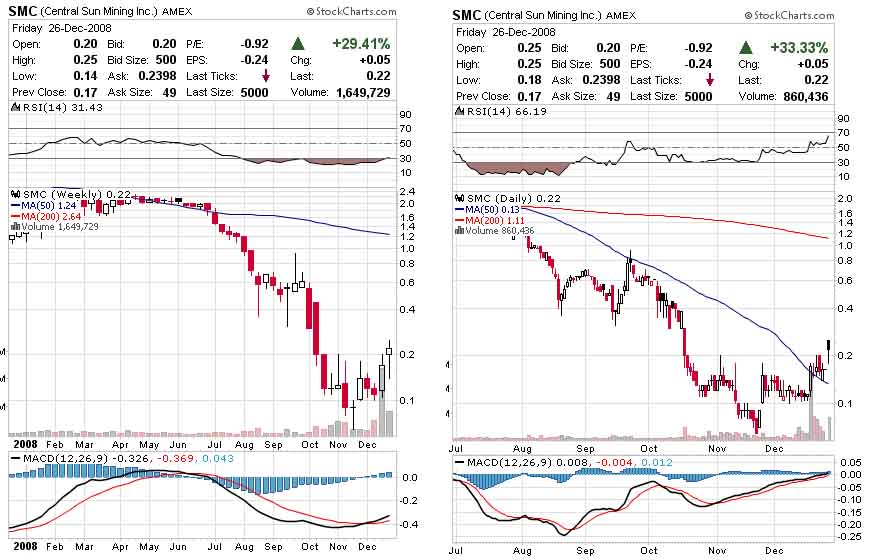The width and height of the screenshot is (869, 560).
Task: Click the bar icon beside Volume 860,436 legend
Action: click(459, 231)
